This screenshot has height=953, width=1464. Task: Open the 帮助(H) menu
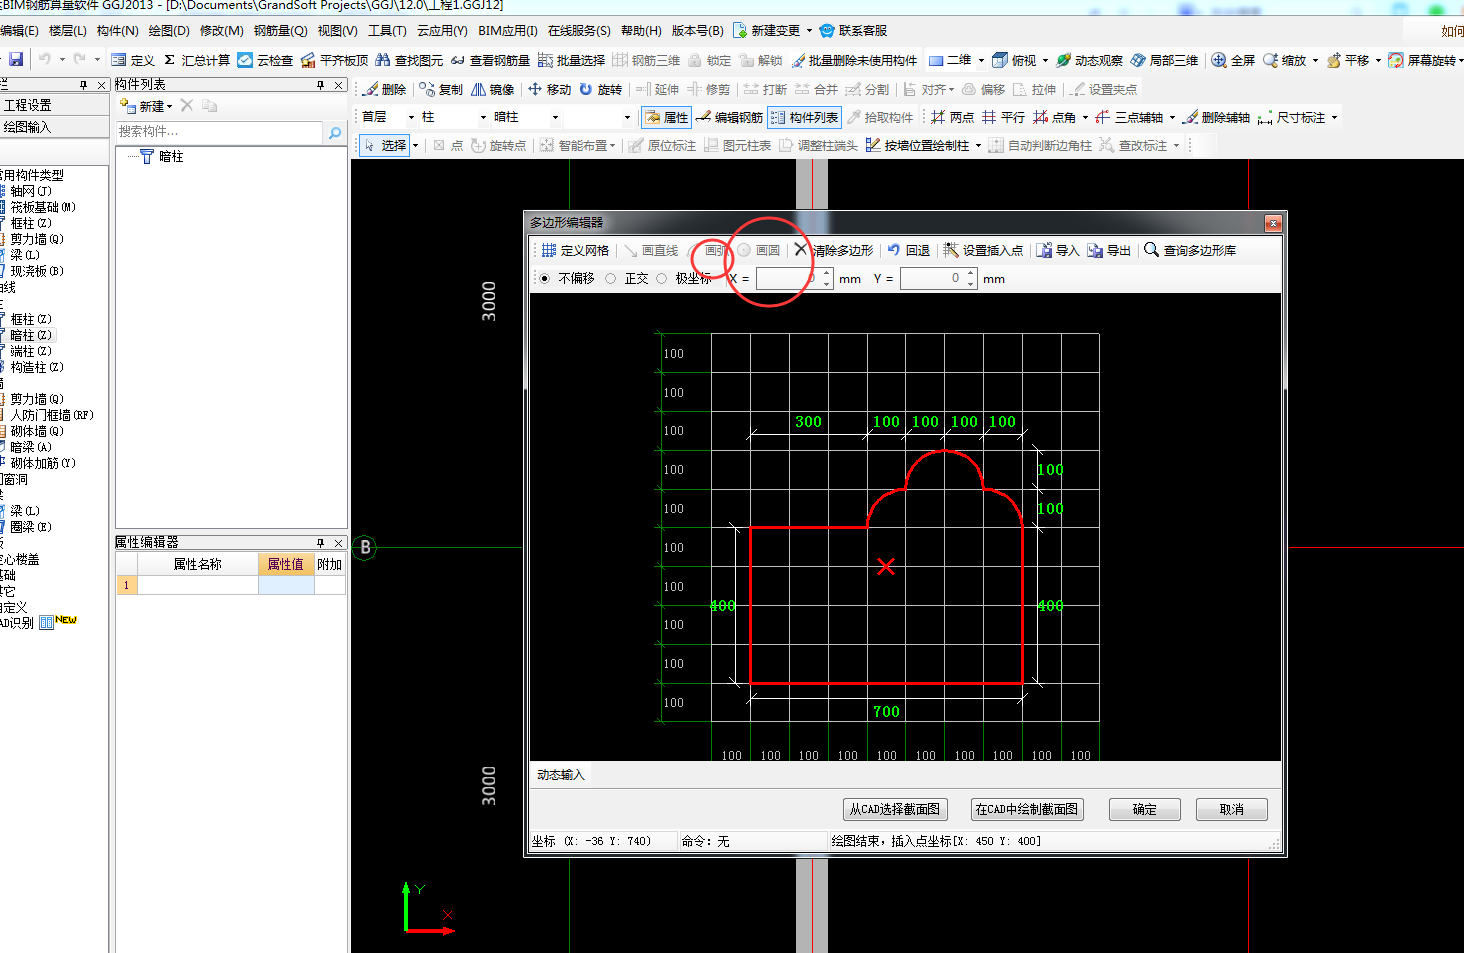click(641, 31)
